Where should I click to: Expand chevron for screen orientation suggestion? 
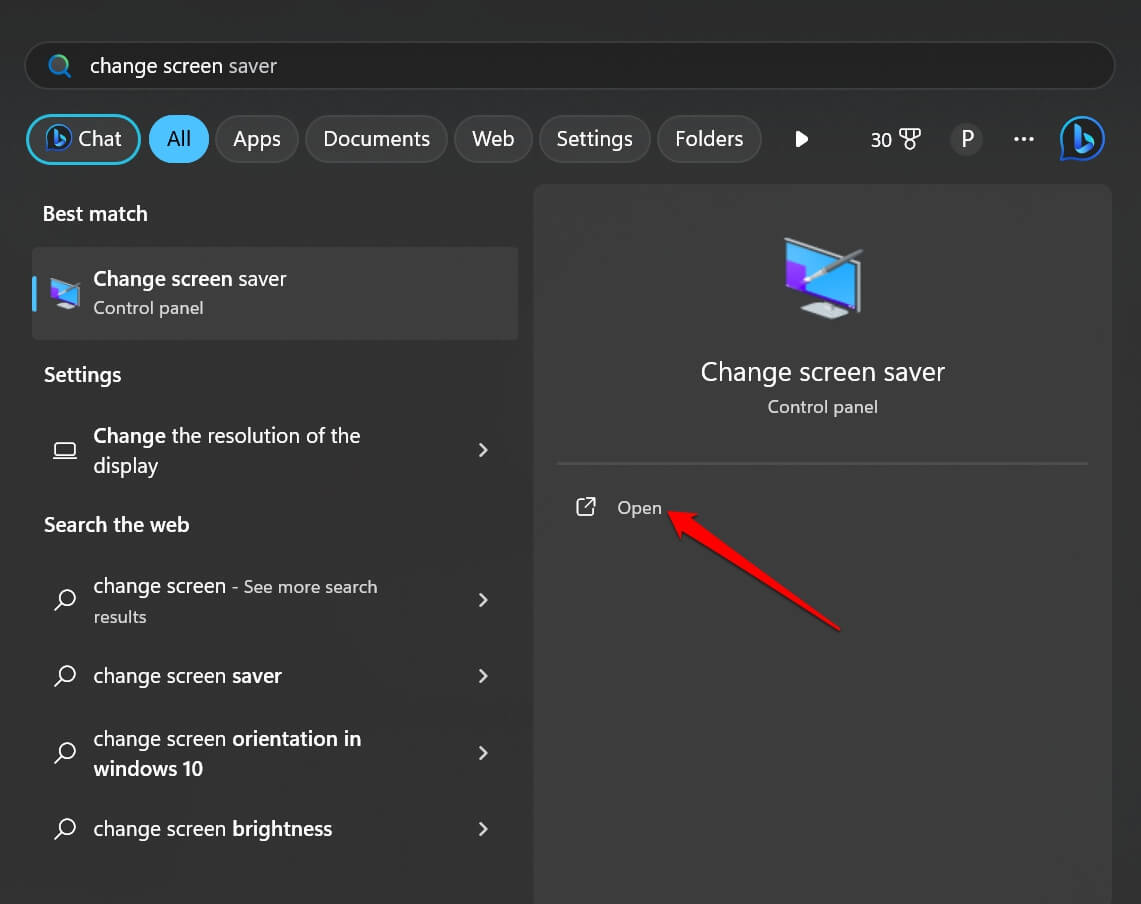[x=482, y=753]
